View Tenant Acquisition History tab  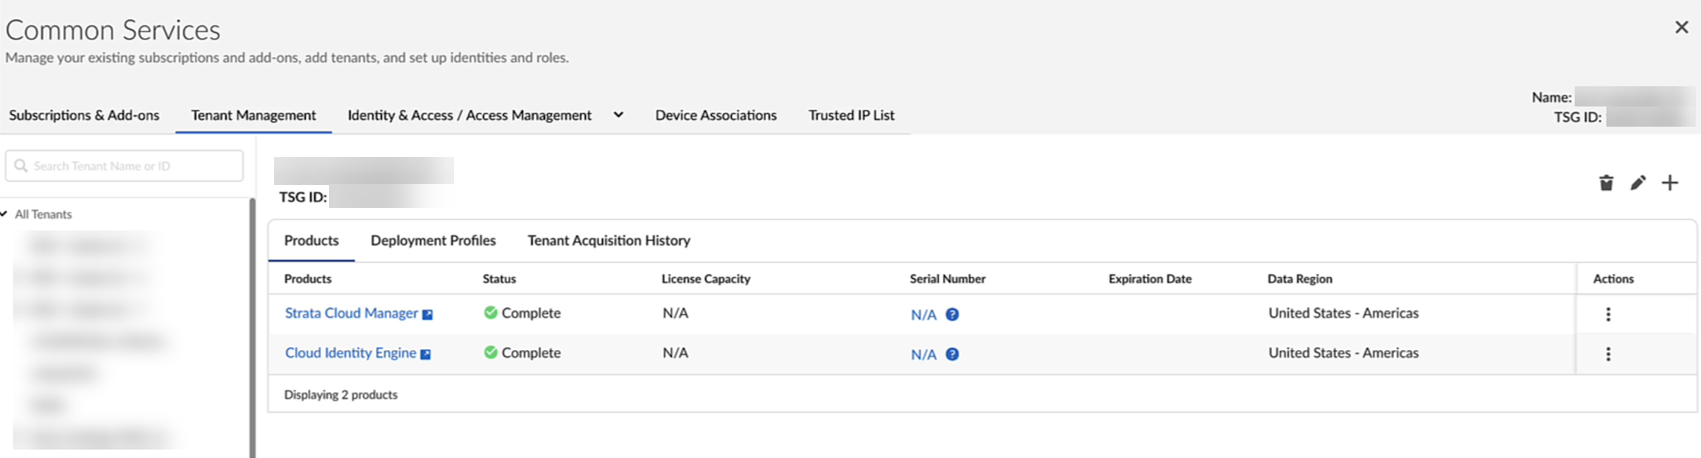tap(609, 240)
